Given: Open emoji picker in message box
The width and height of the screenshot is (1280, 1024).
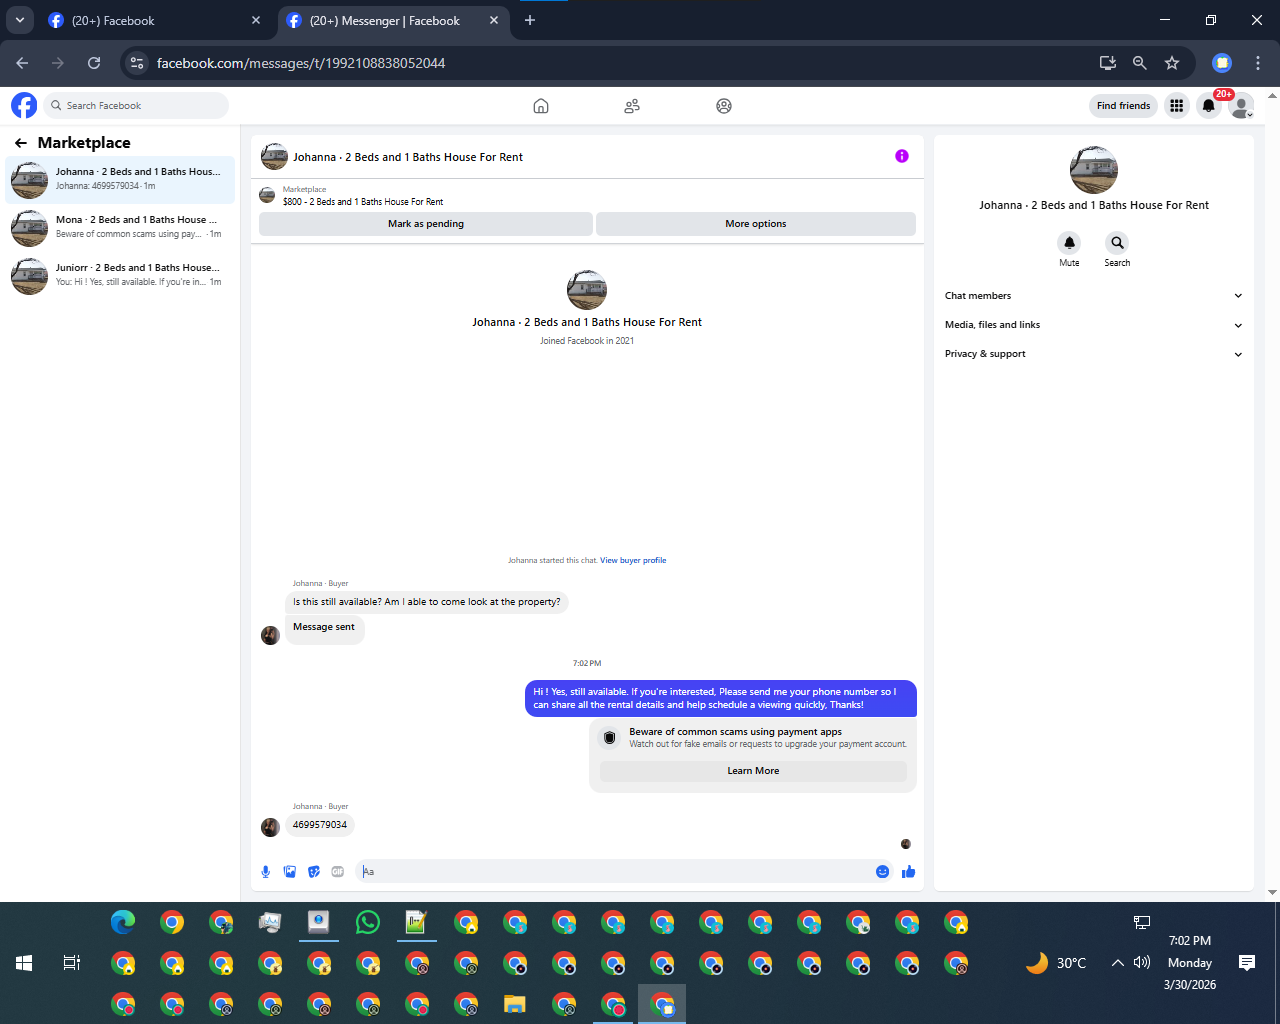Looking at the screenshot, I should (882, 872).
